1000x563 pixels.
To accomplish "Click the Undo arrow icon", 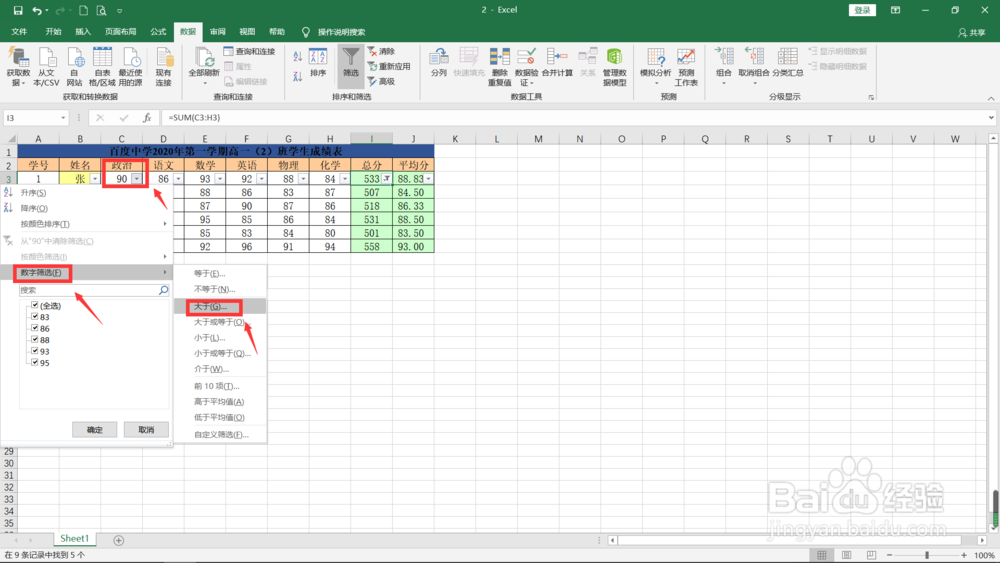I will coord(37,10).
